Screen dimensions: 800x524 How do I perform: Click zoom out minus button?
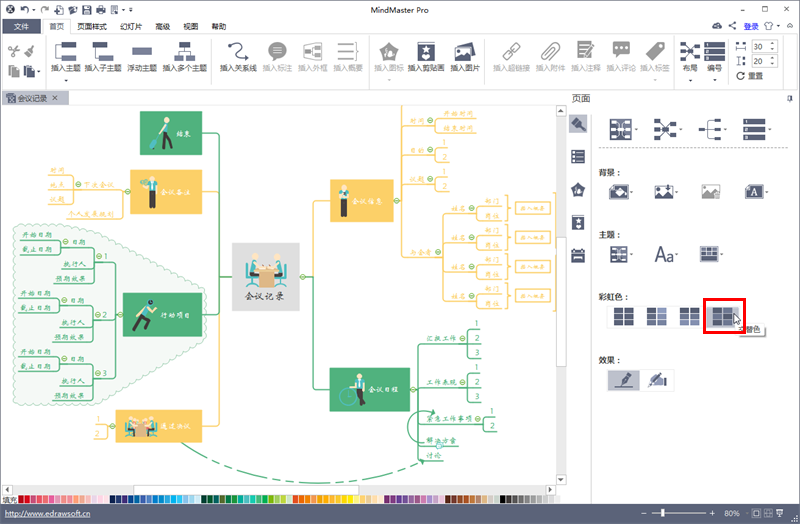[x=644, y=513]
